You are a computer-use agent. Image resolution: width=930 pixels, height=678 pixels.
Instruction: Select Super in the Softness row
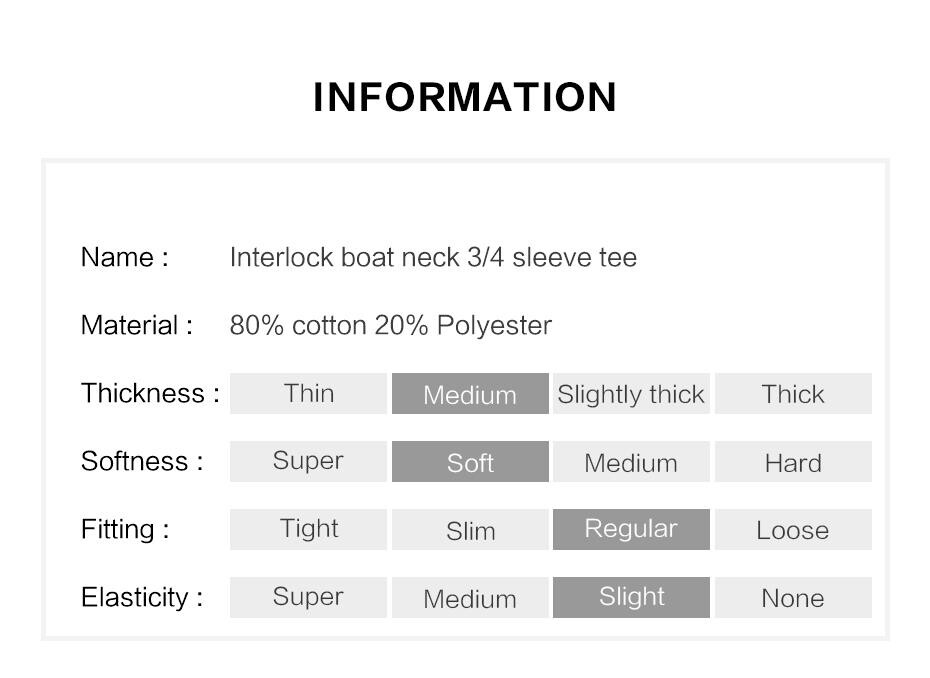[308, 461]
